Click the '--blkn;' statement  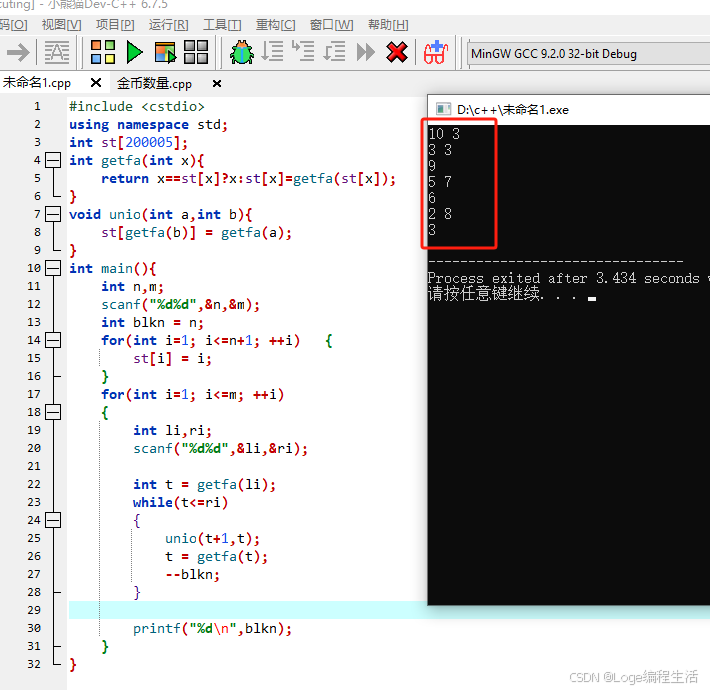(x=192, y=574)
